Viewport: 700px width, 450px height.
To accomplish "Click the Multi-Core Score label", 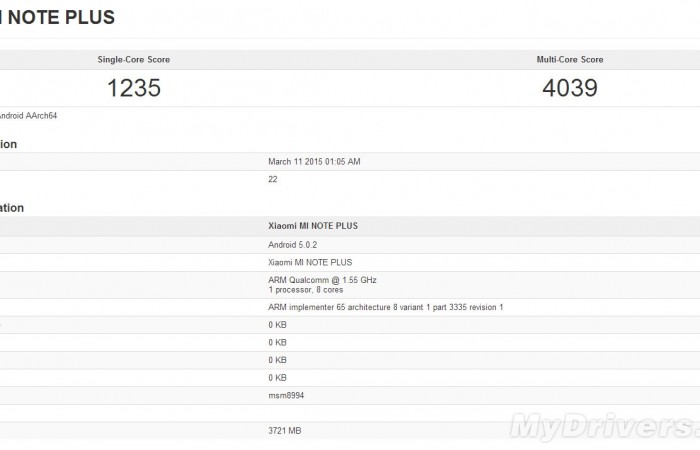I will pos(569,60).
